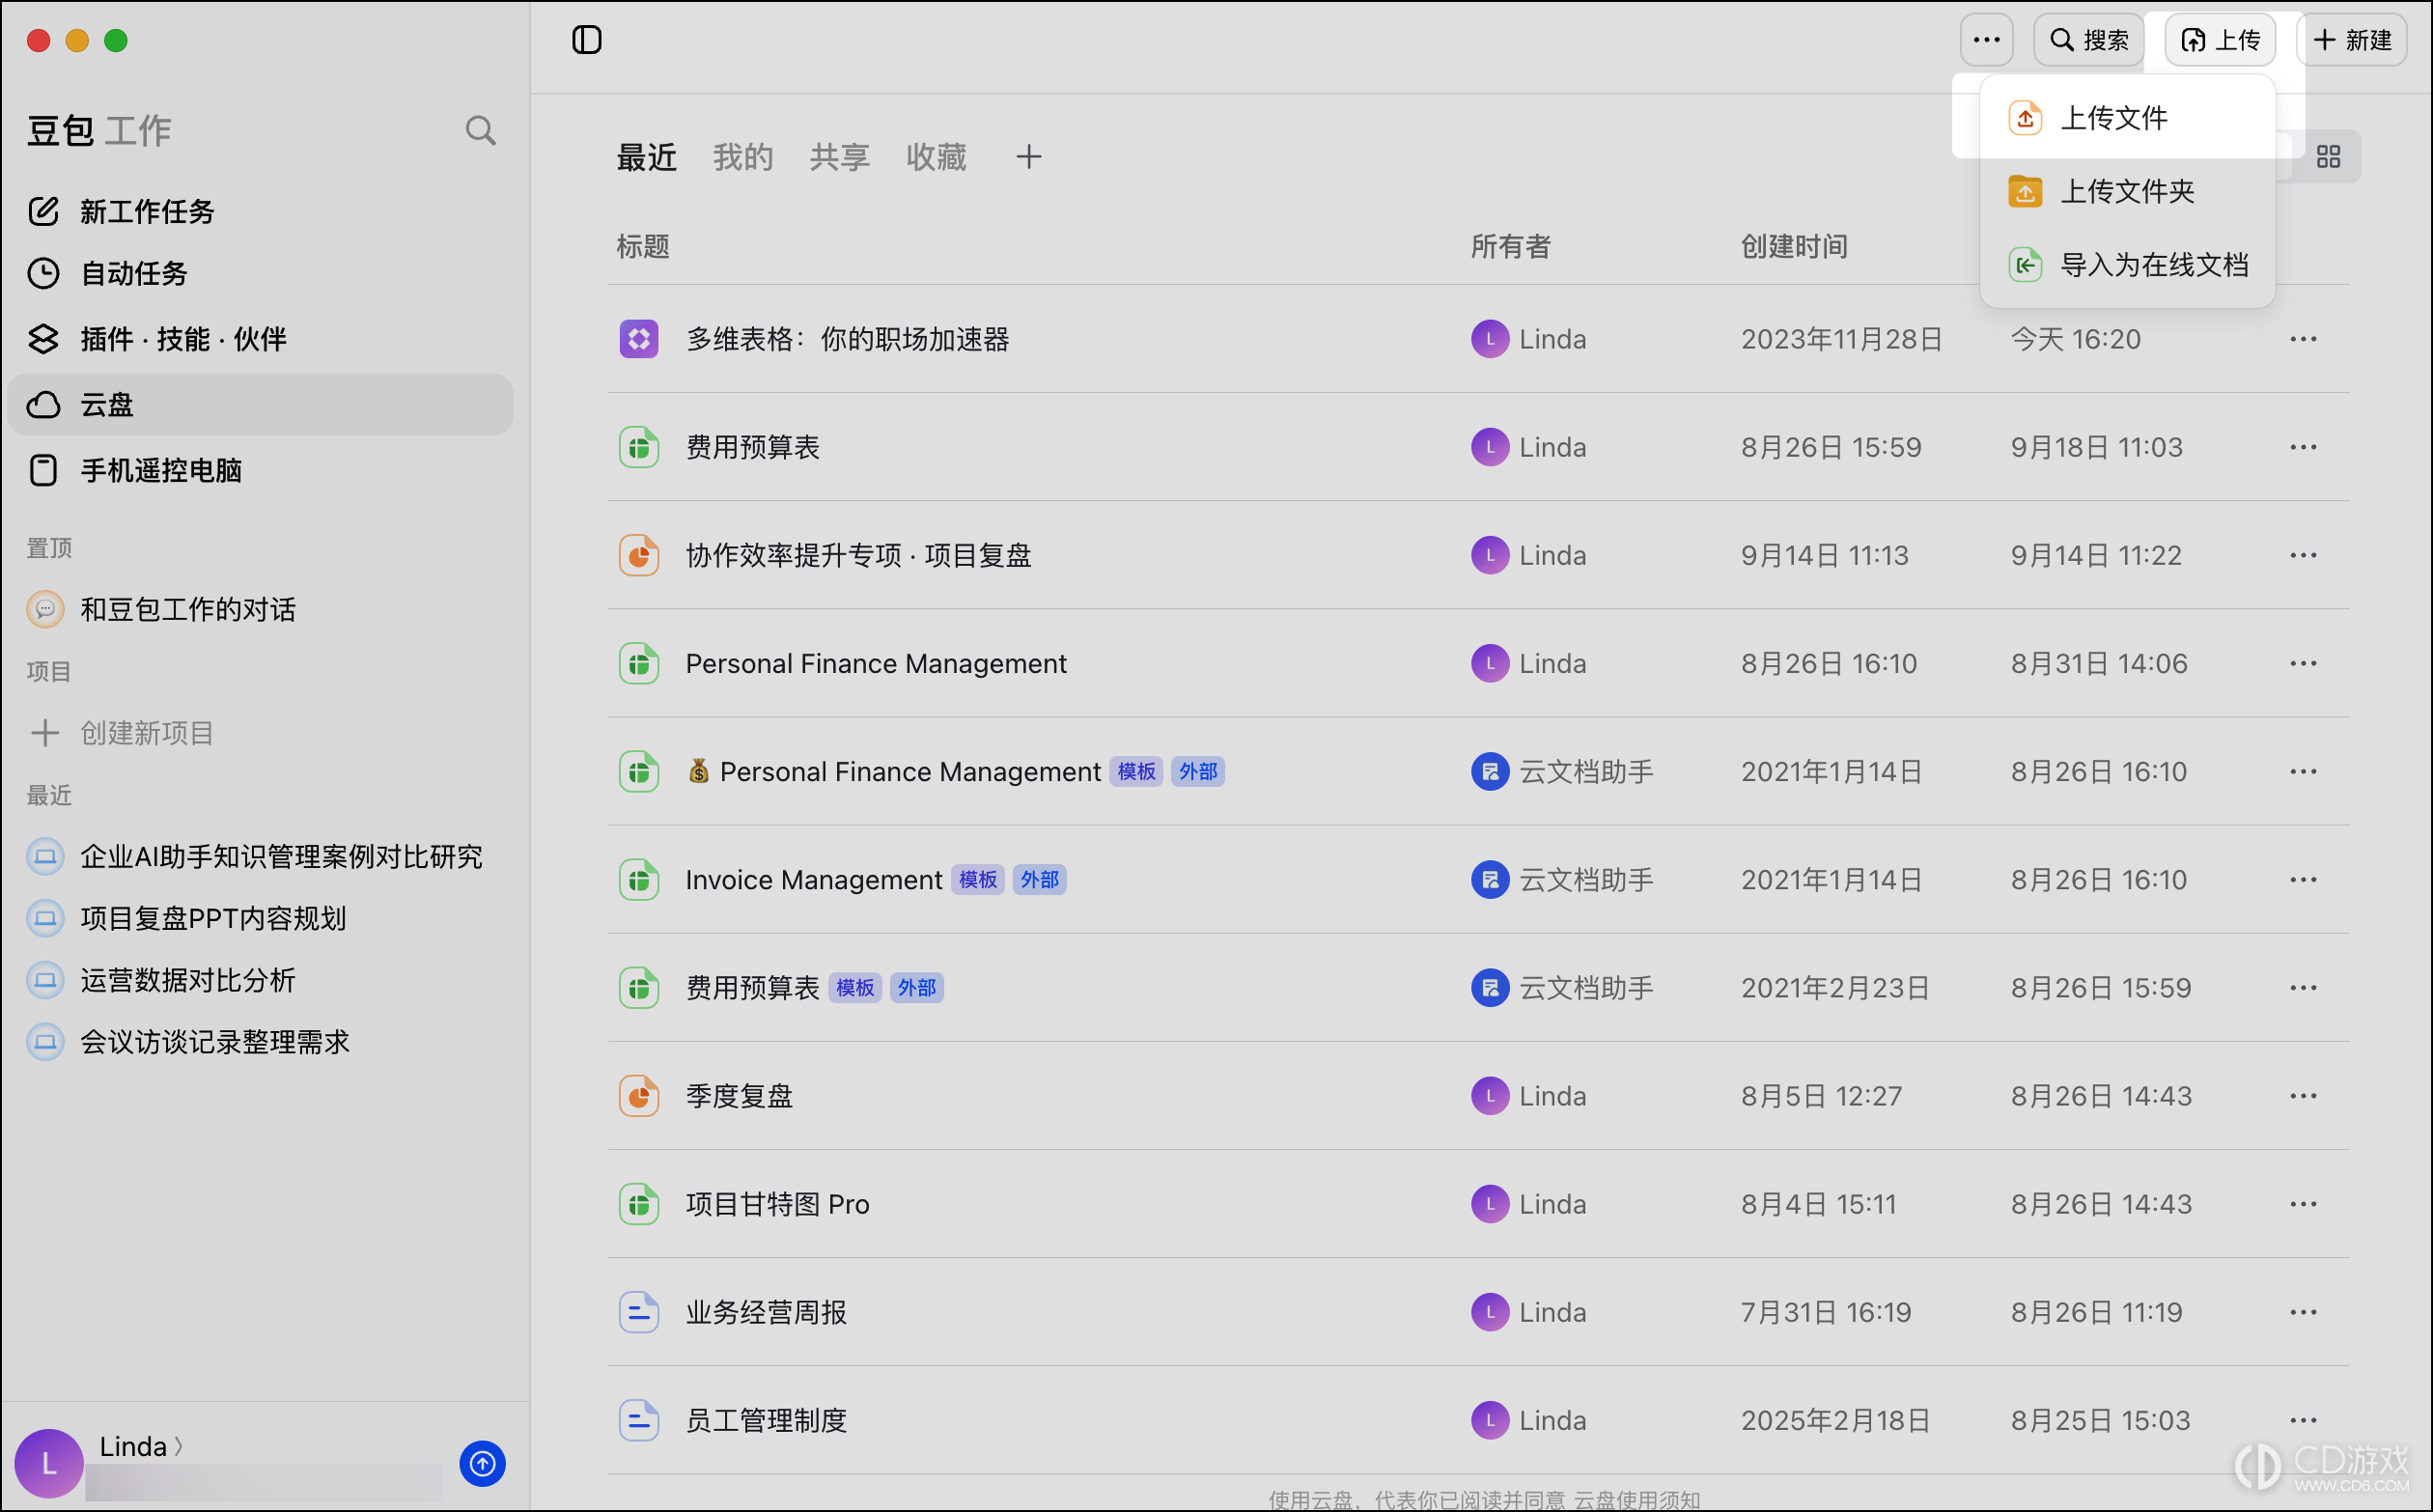
Task: Open the sidebar search magnifier
Action: point(481,131)
